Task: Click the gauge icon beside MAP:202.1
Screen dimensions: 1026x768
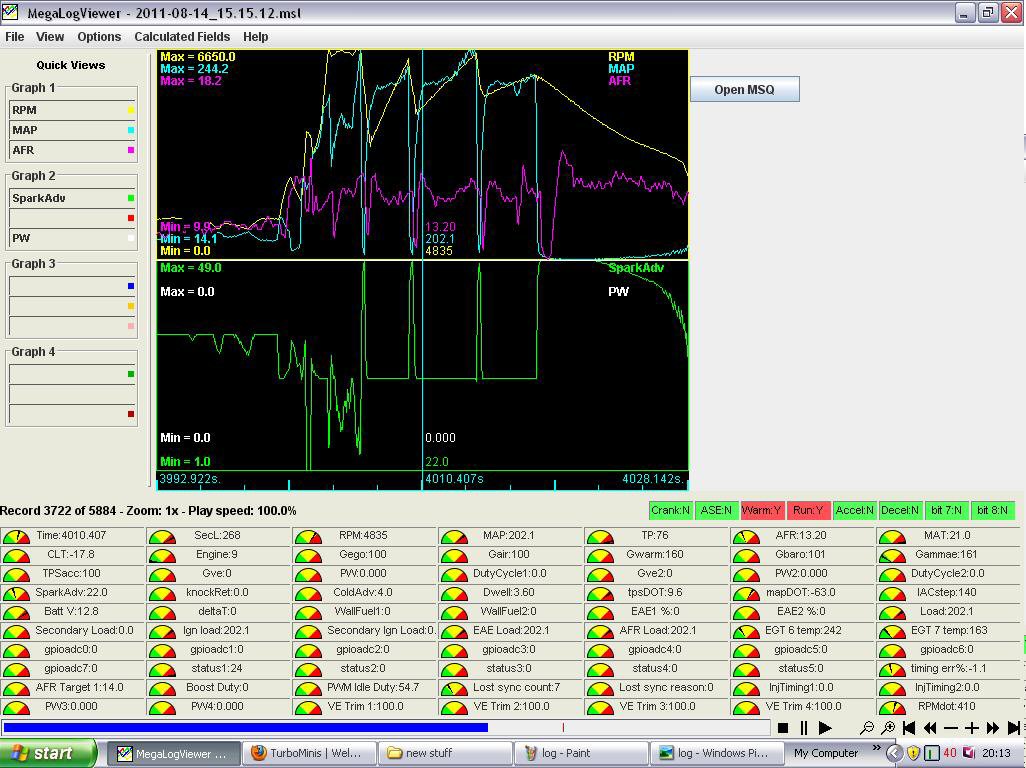Action: pos(454,537)
